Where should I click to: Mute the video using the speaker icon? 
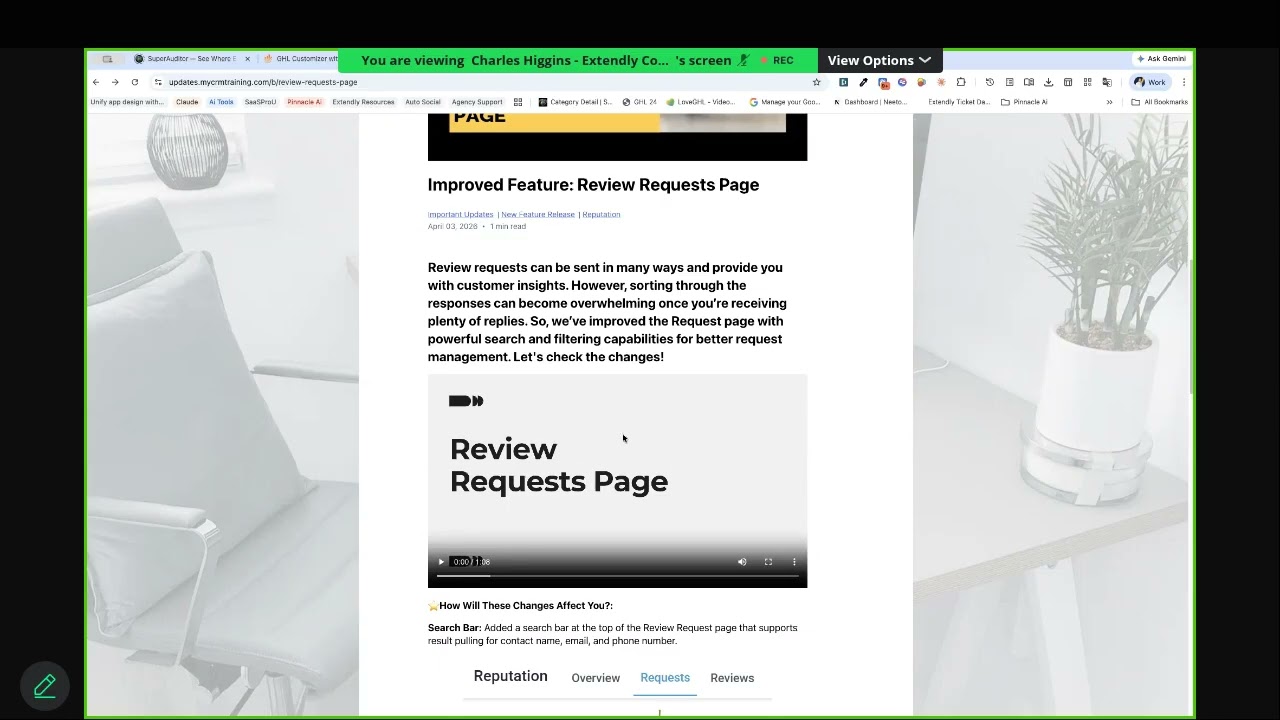pos(742,562)
